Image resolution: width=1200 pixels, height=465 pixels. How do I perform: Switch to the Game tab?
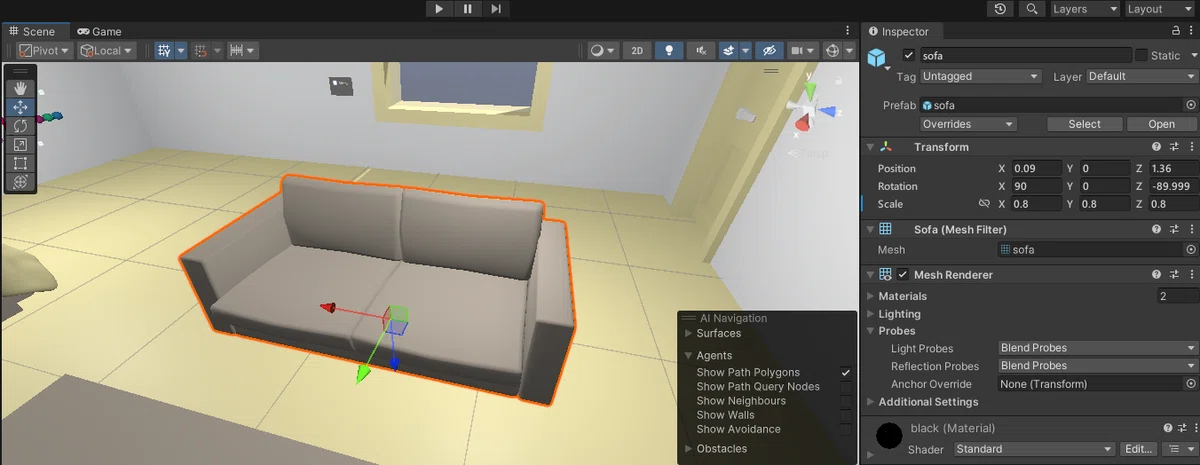[99, 31]
